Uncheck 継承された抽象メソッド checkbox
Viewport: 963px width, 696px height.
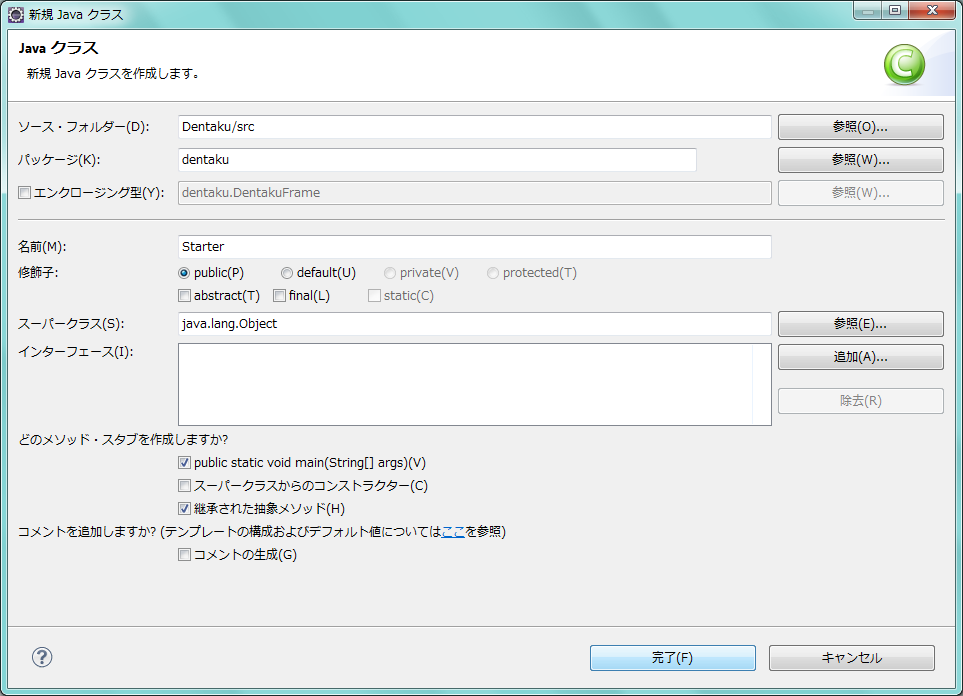(184, 509)
